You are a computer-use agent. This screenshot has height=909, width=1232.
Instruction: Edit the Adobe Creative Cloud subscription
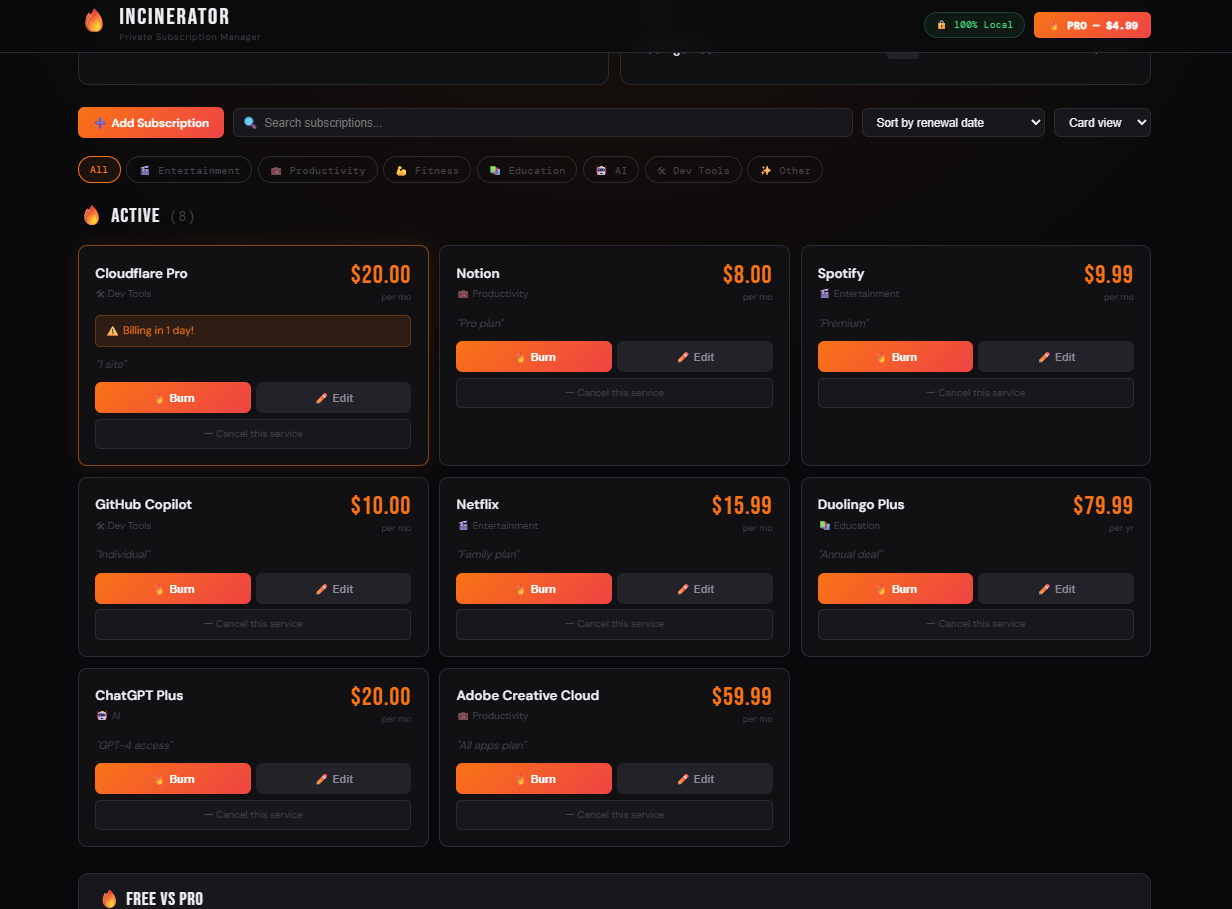(695, 779)
